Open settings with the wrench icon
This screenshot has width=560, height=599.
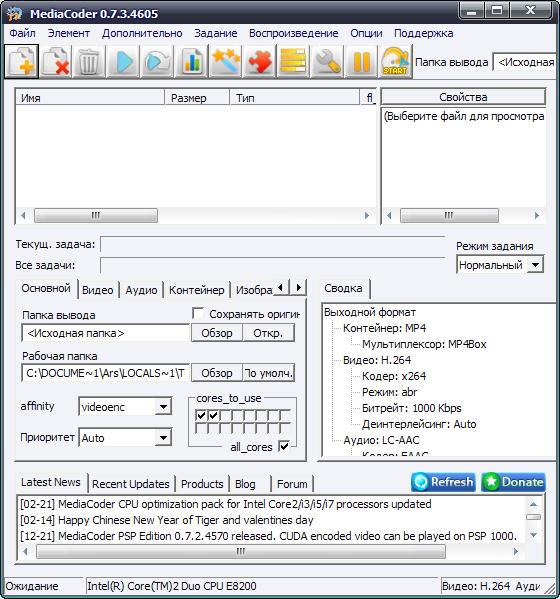(327, 62)
